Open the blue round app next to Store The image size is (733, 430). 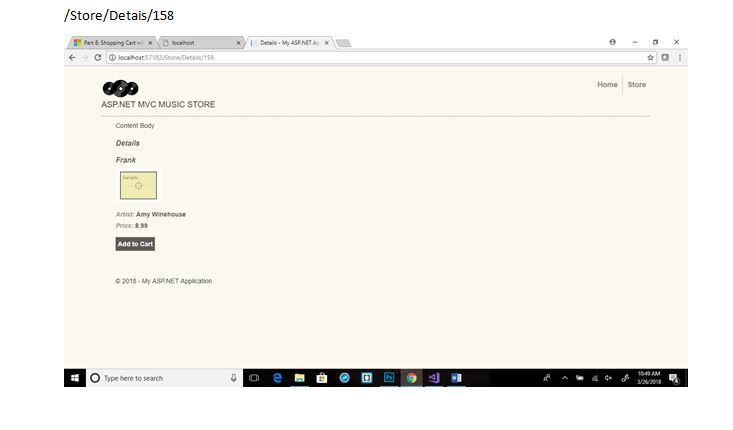[x=345, y=378]
